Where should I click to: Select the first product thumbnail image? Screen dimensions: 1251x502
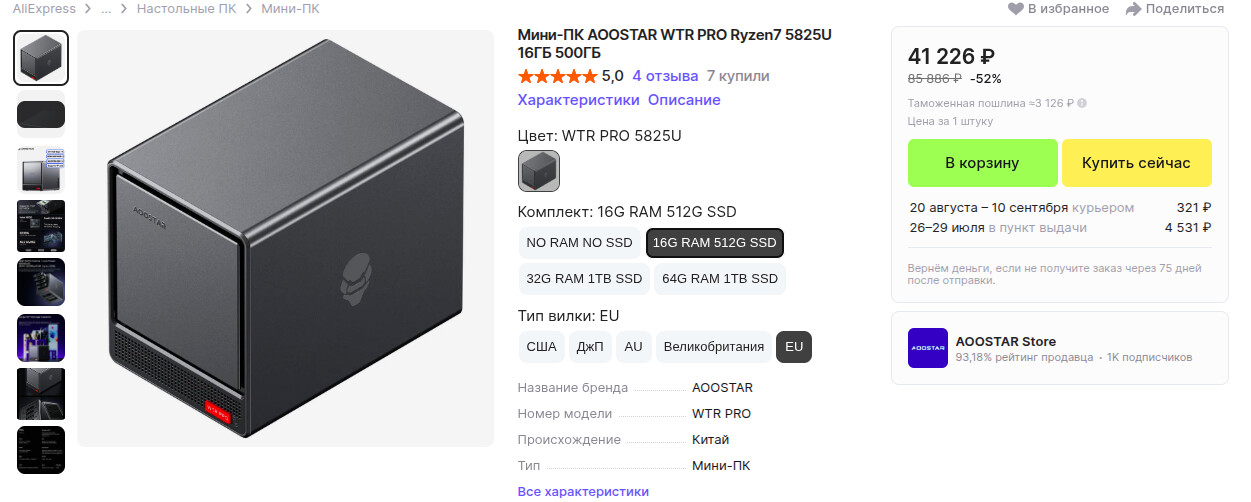pyautogui.click(x=41, y=58)
